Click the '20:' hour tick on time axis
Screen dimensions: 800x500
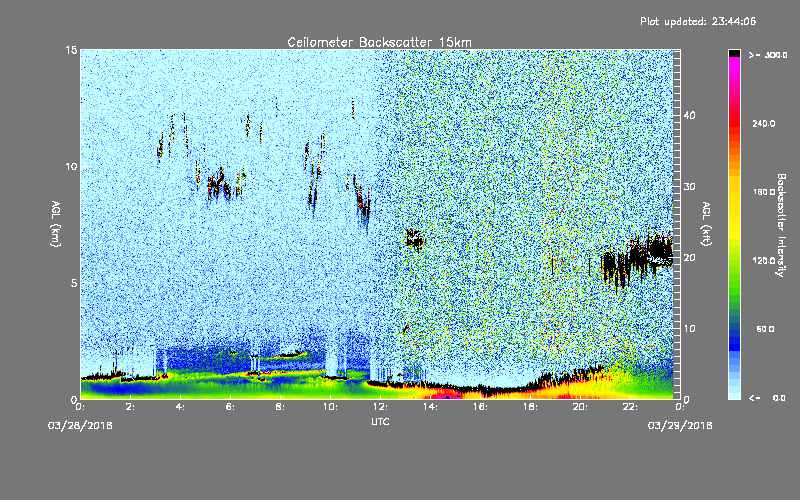click(580, 407)
